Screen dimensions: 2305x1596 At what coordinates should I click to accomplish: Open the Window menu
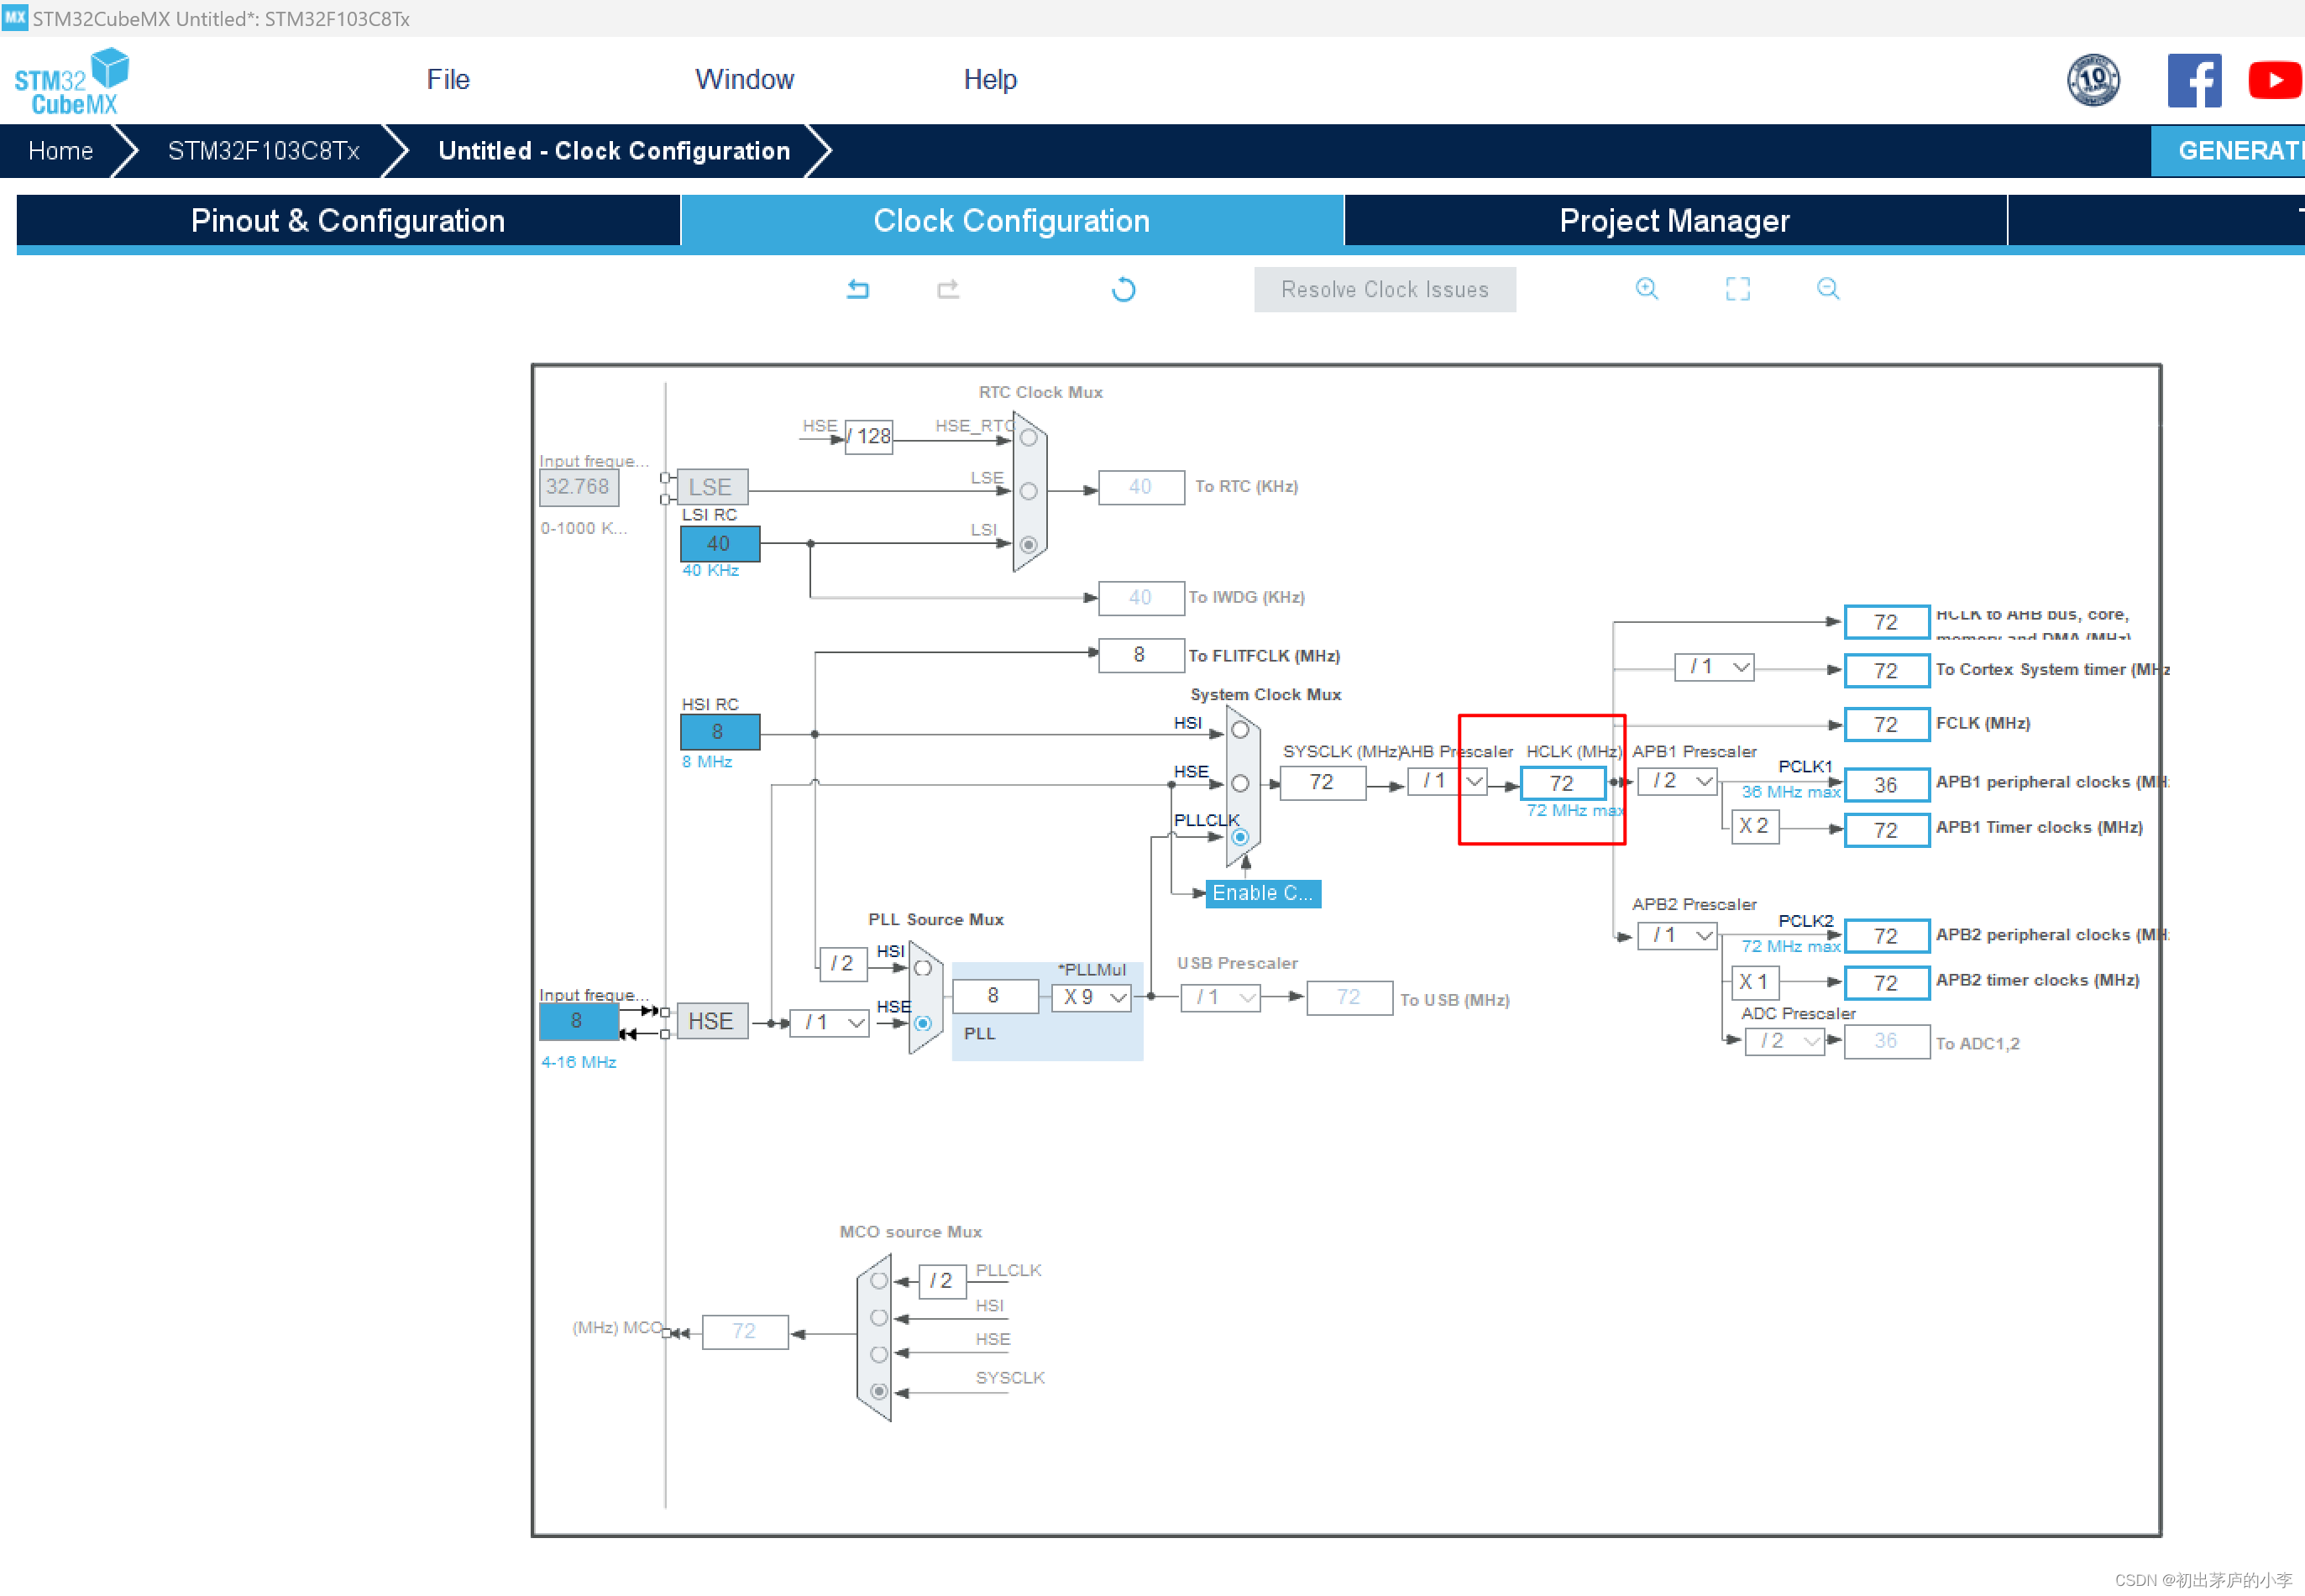coord(744,80)
